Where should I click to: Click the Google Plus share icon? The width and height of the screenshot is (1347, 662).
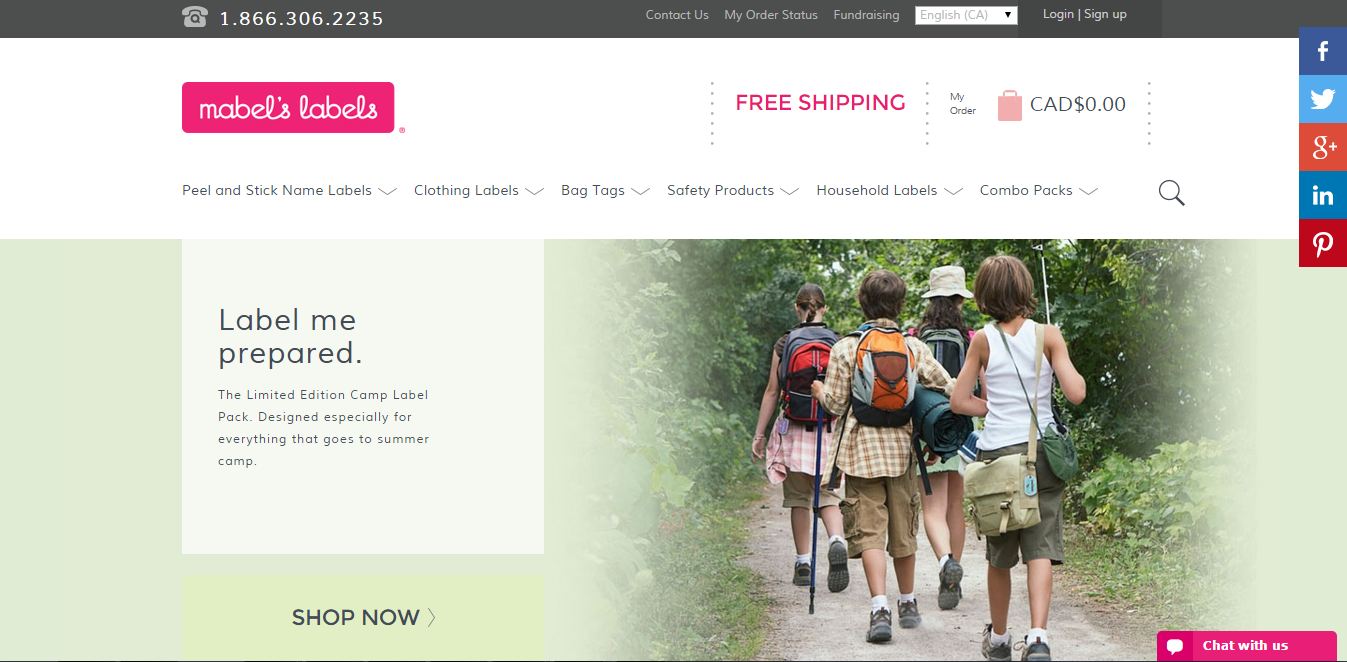[x=1323, y=147]
